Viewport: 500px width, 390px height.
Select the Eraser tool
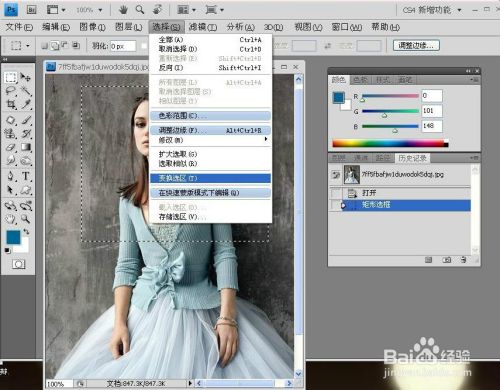click(x=11, y=147)
